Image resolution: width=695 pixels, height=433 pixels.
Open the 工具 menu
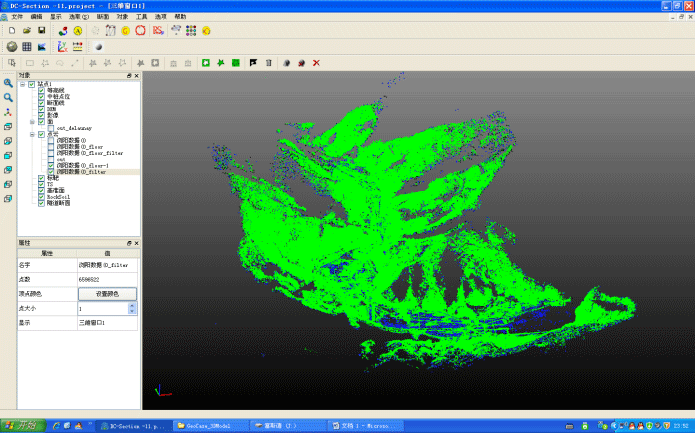coord(142,17)
